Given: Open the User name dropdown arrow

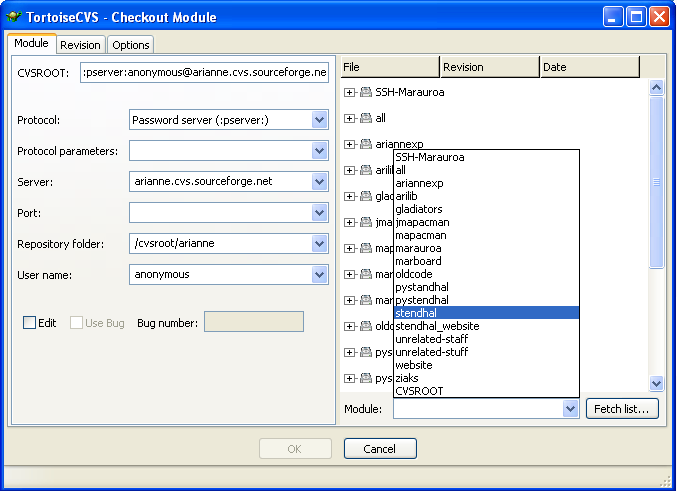Looking at the screenshot, I should point(319,274).
